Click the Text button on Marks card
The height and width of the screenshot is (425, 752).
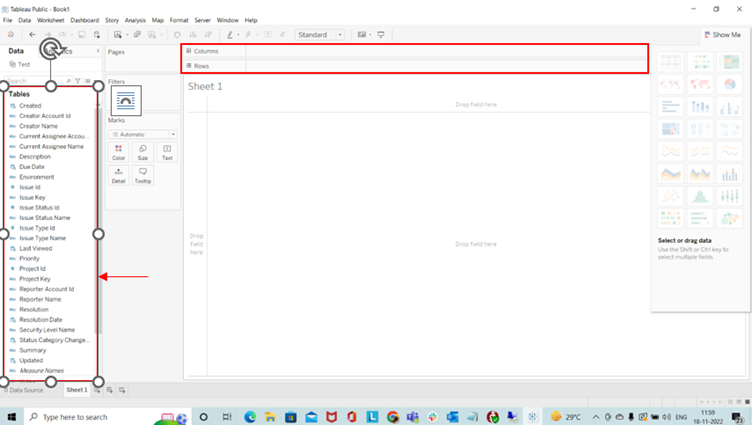(167, 152)
